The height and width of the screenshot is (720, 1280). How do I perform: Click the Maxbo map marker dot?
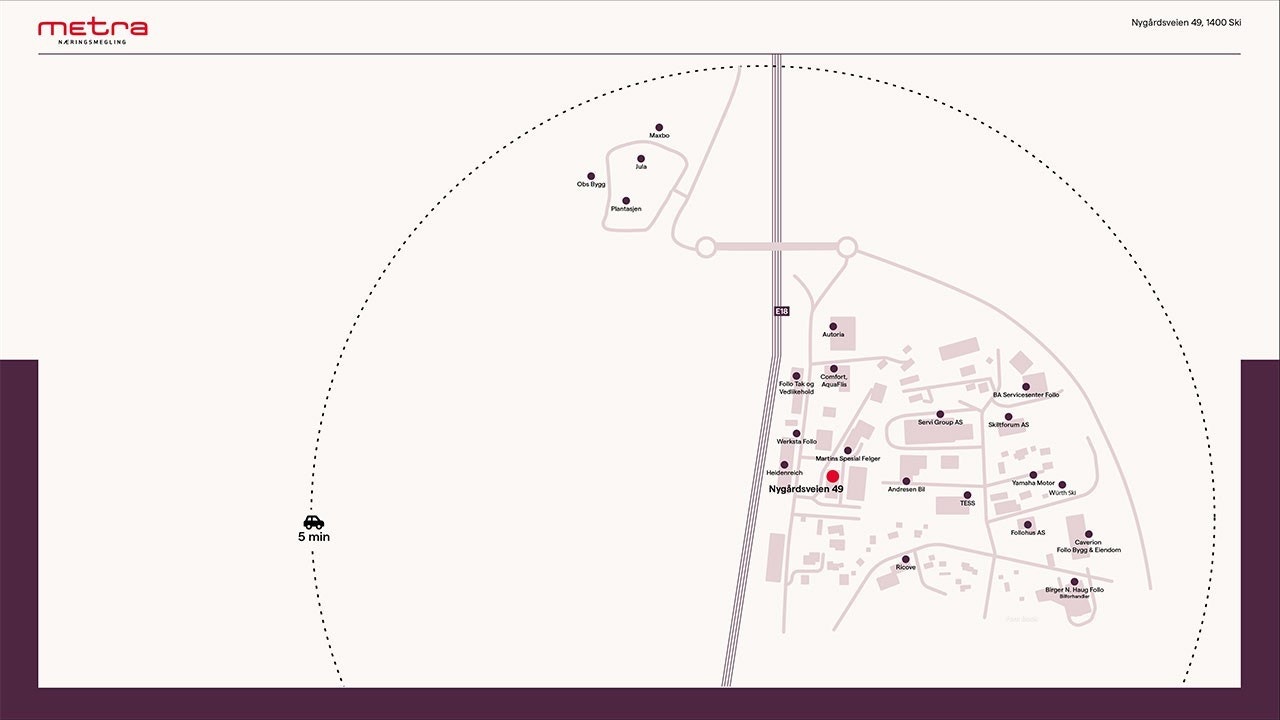click(x=659, y=127)
